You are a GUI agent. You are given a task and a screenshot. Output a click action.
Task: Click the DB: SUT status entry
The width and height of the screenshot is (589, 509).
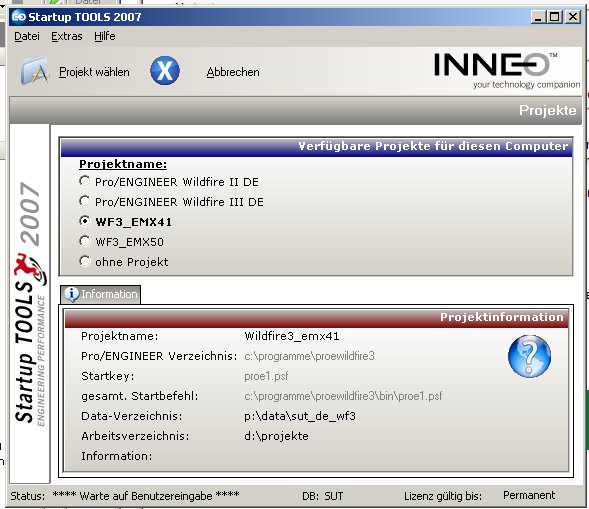click(322, 496)
